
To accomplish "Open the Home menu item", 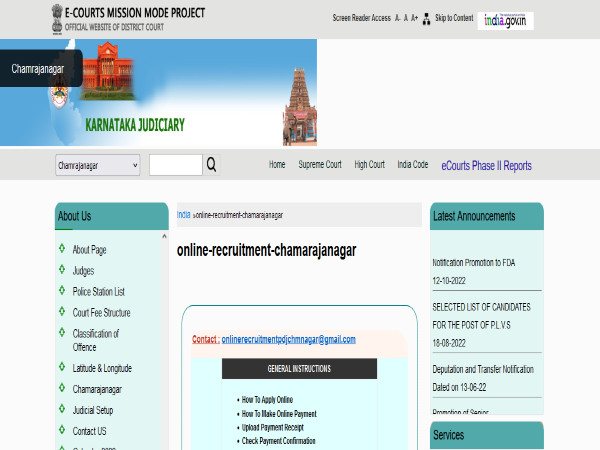I will pos(277,165).
